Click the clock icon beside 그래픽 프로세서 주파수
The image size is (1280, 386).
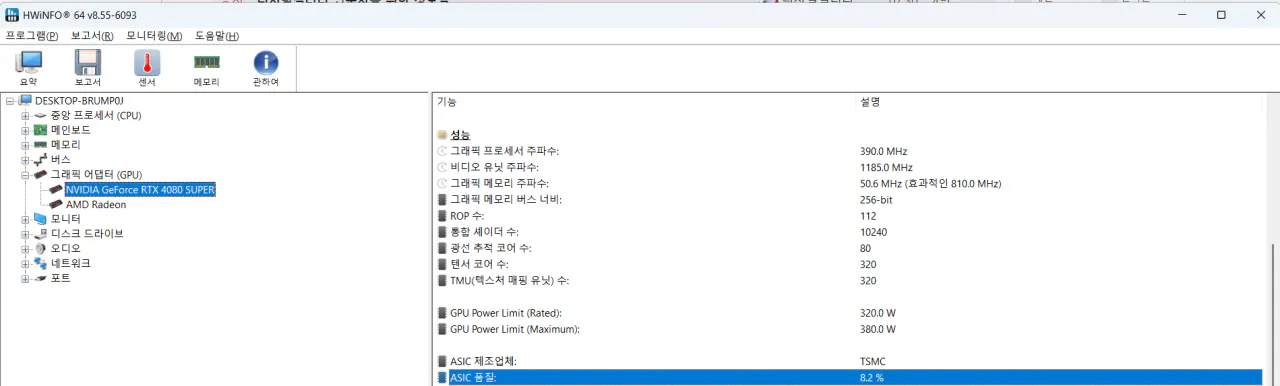(x=442, y=150)
